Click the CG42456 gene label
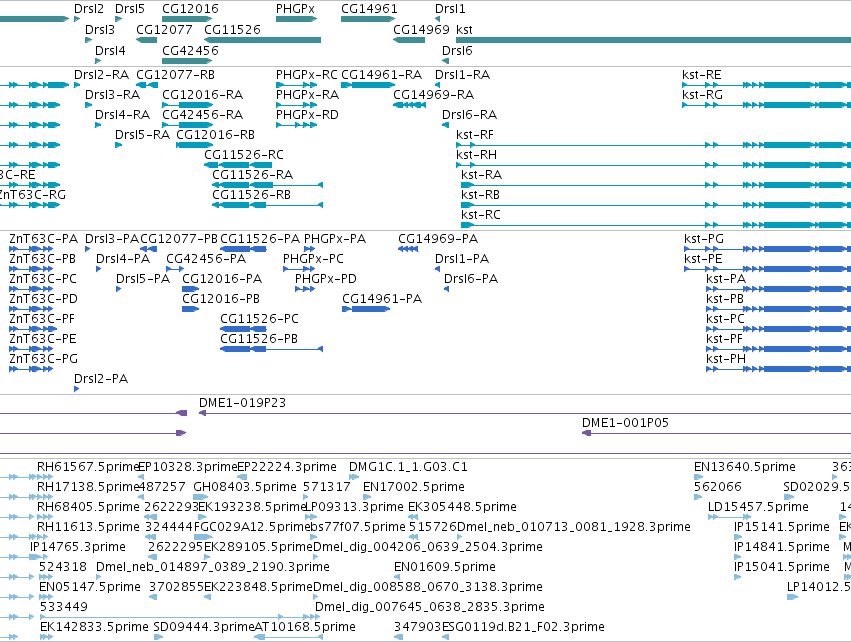 click(x=190, y=50)
